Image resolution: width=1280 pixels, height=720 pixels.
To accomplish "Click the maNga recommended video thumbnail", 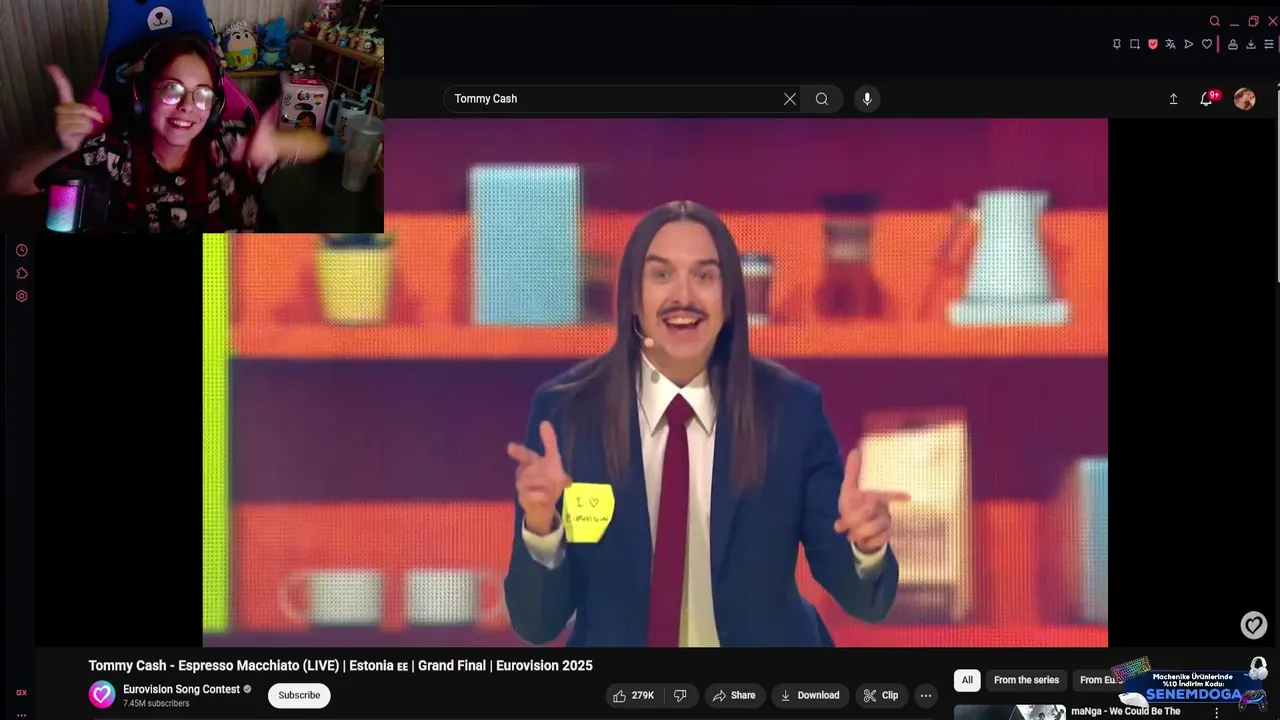I will click(x=1010, y=713).
